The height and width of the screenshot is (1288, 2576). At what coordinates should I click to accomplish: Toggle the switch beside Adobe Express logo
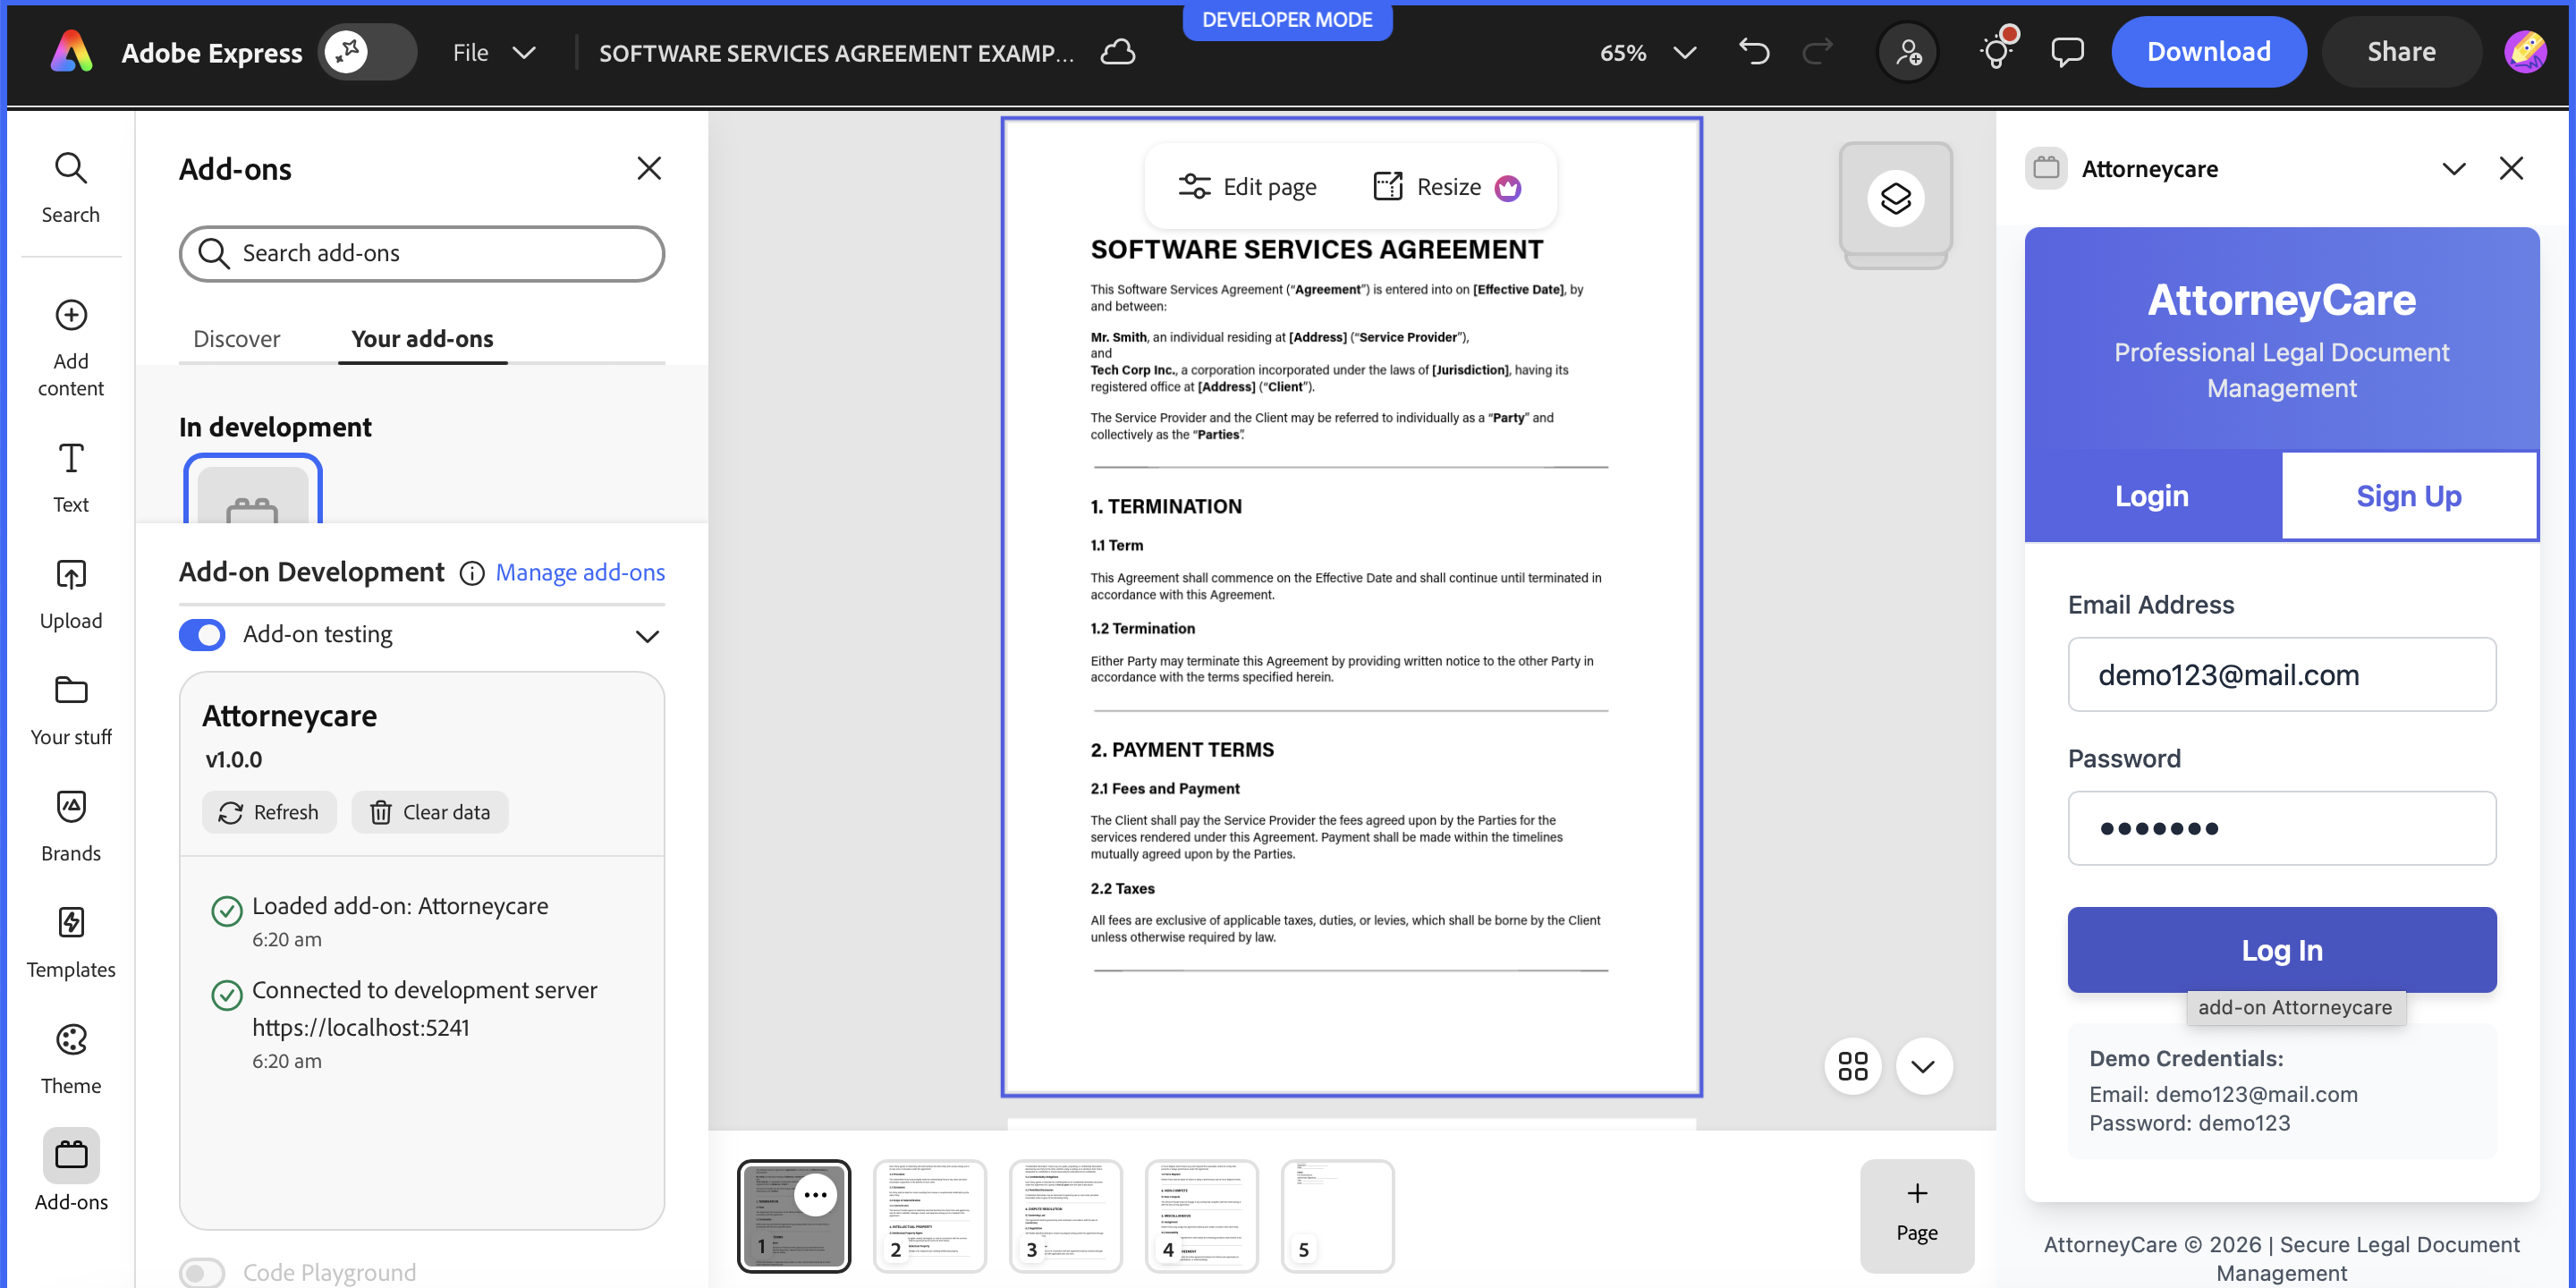pyautogui.click(x=367, y=51)
